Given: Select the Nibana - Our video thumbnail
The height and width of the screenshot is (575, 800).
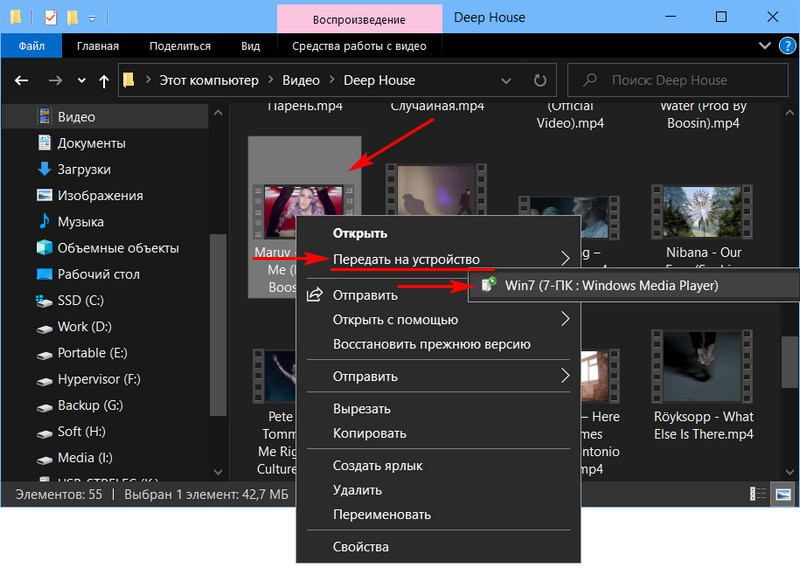Looking at the screenshot, I should click(x=702, y=212).
